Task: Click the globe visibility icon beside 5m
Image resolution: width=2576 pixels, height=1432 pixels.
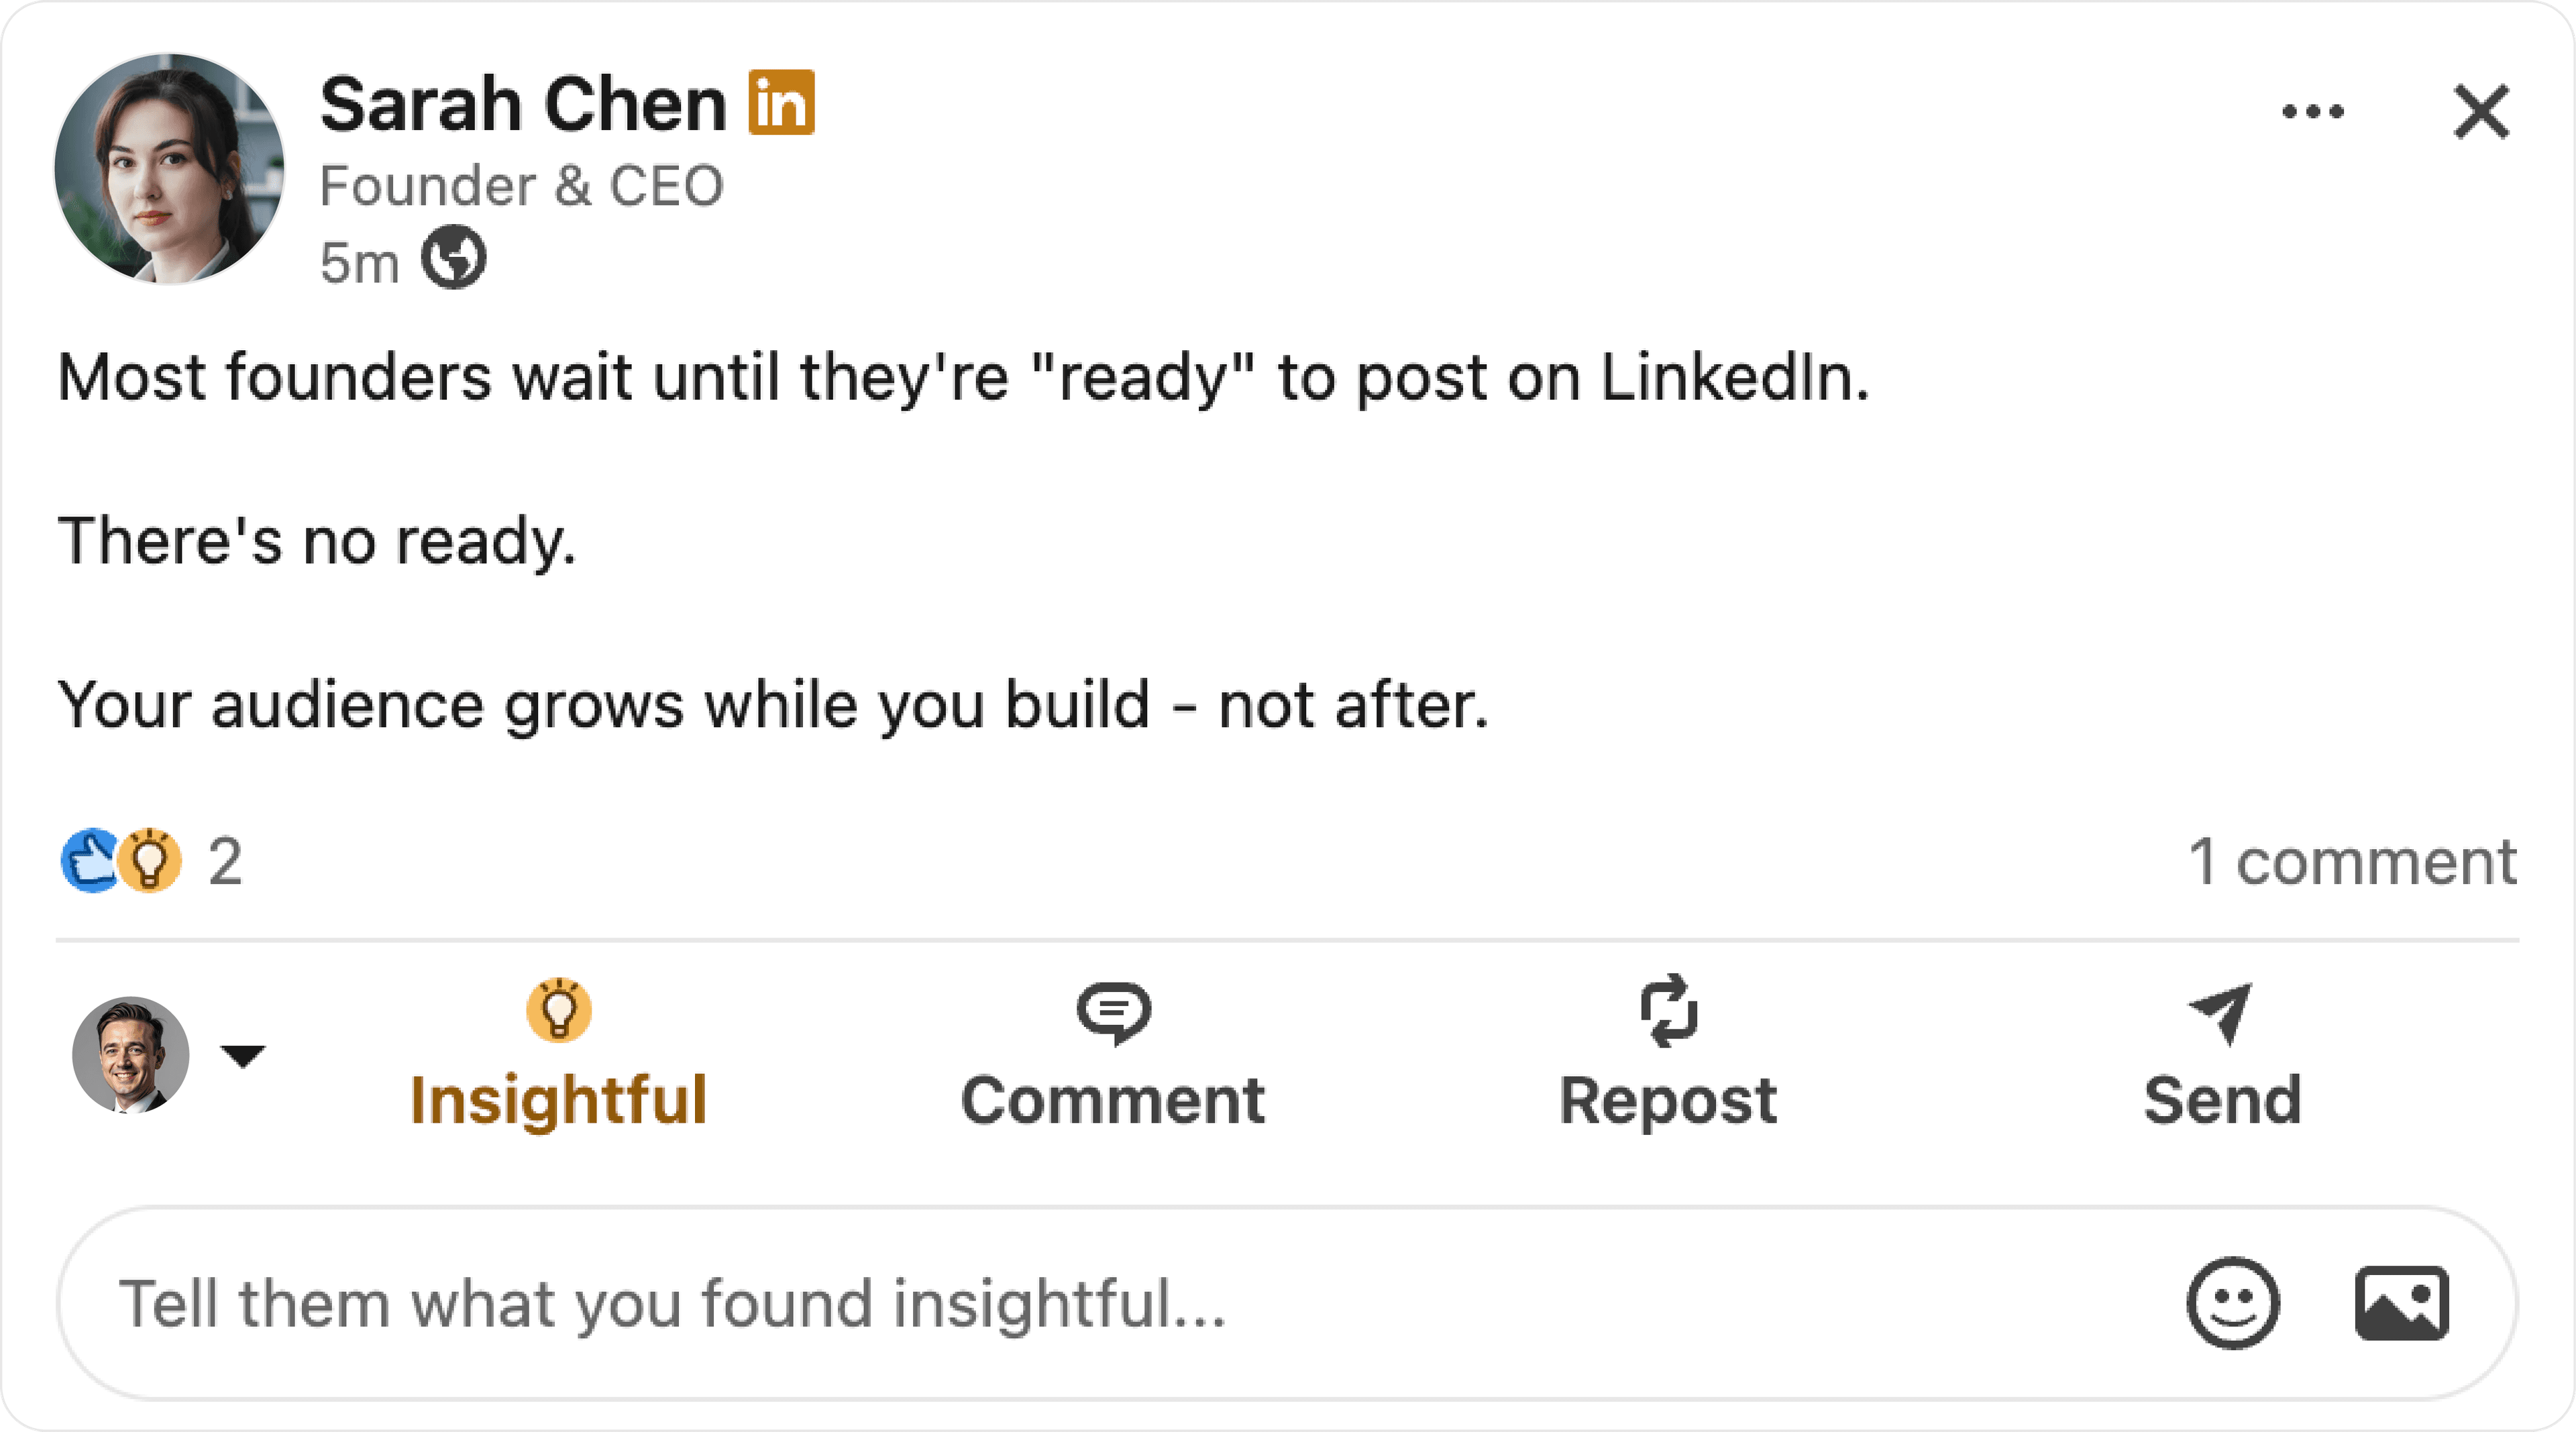Action: coord(455,260)
